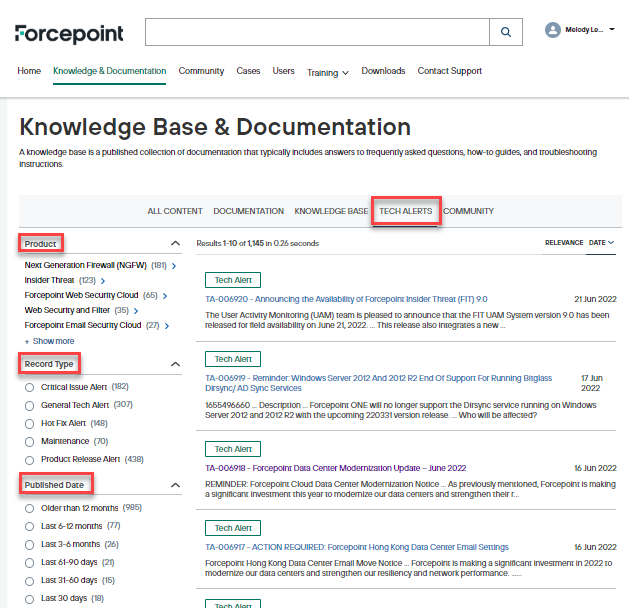Screen dimensions: 629x608
Task: Open the Downloads menu item
Action: (x=383, y=71)
